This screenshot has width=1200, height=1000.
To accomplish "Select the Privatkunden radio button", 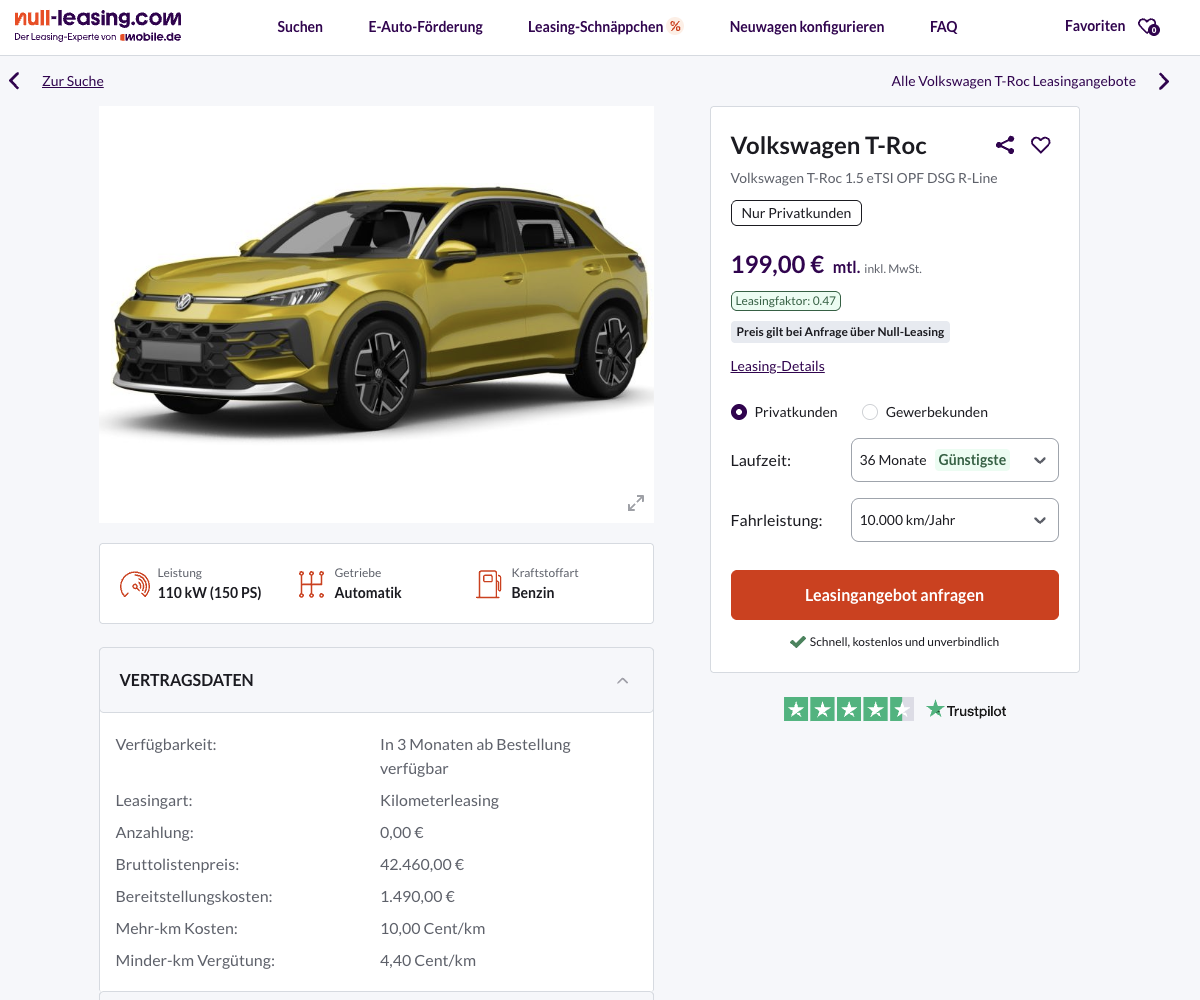I will click(739, 412).
